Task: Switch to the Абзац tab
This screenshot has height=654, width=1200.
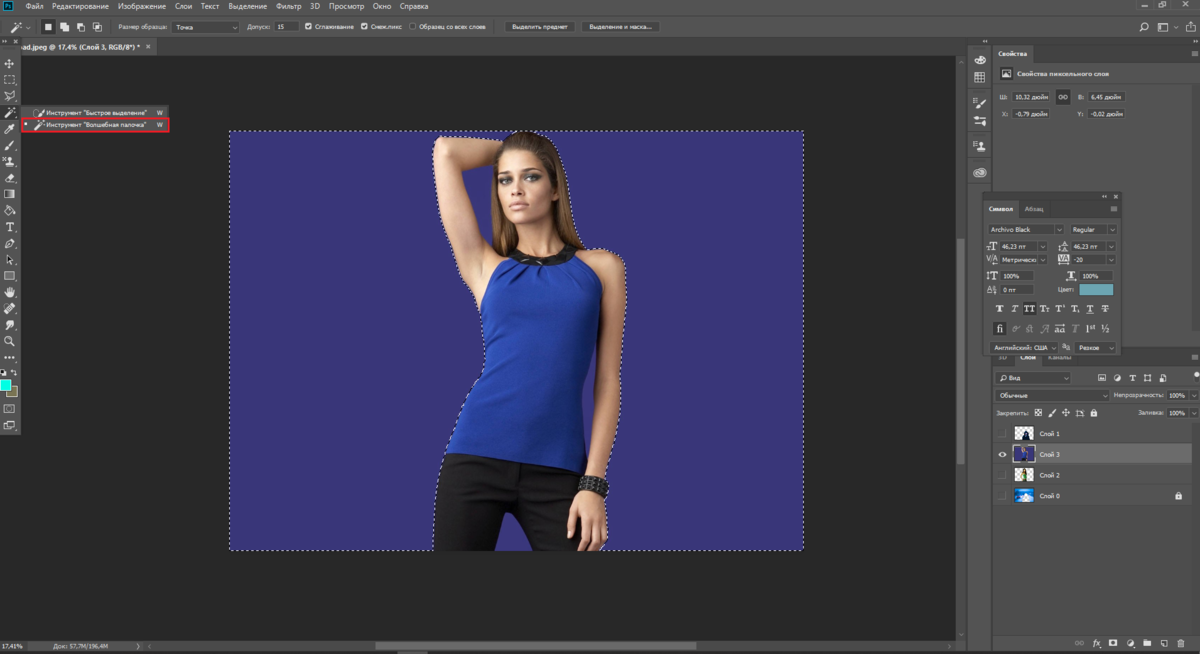Action: click(1034, 209)
